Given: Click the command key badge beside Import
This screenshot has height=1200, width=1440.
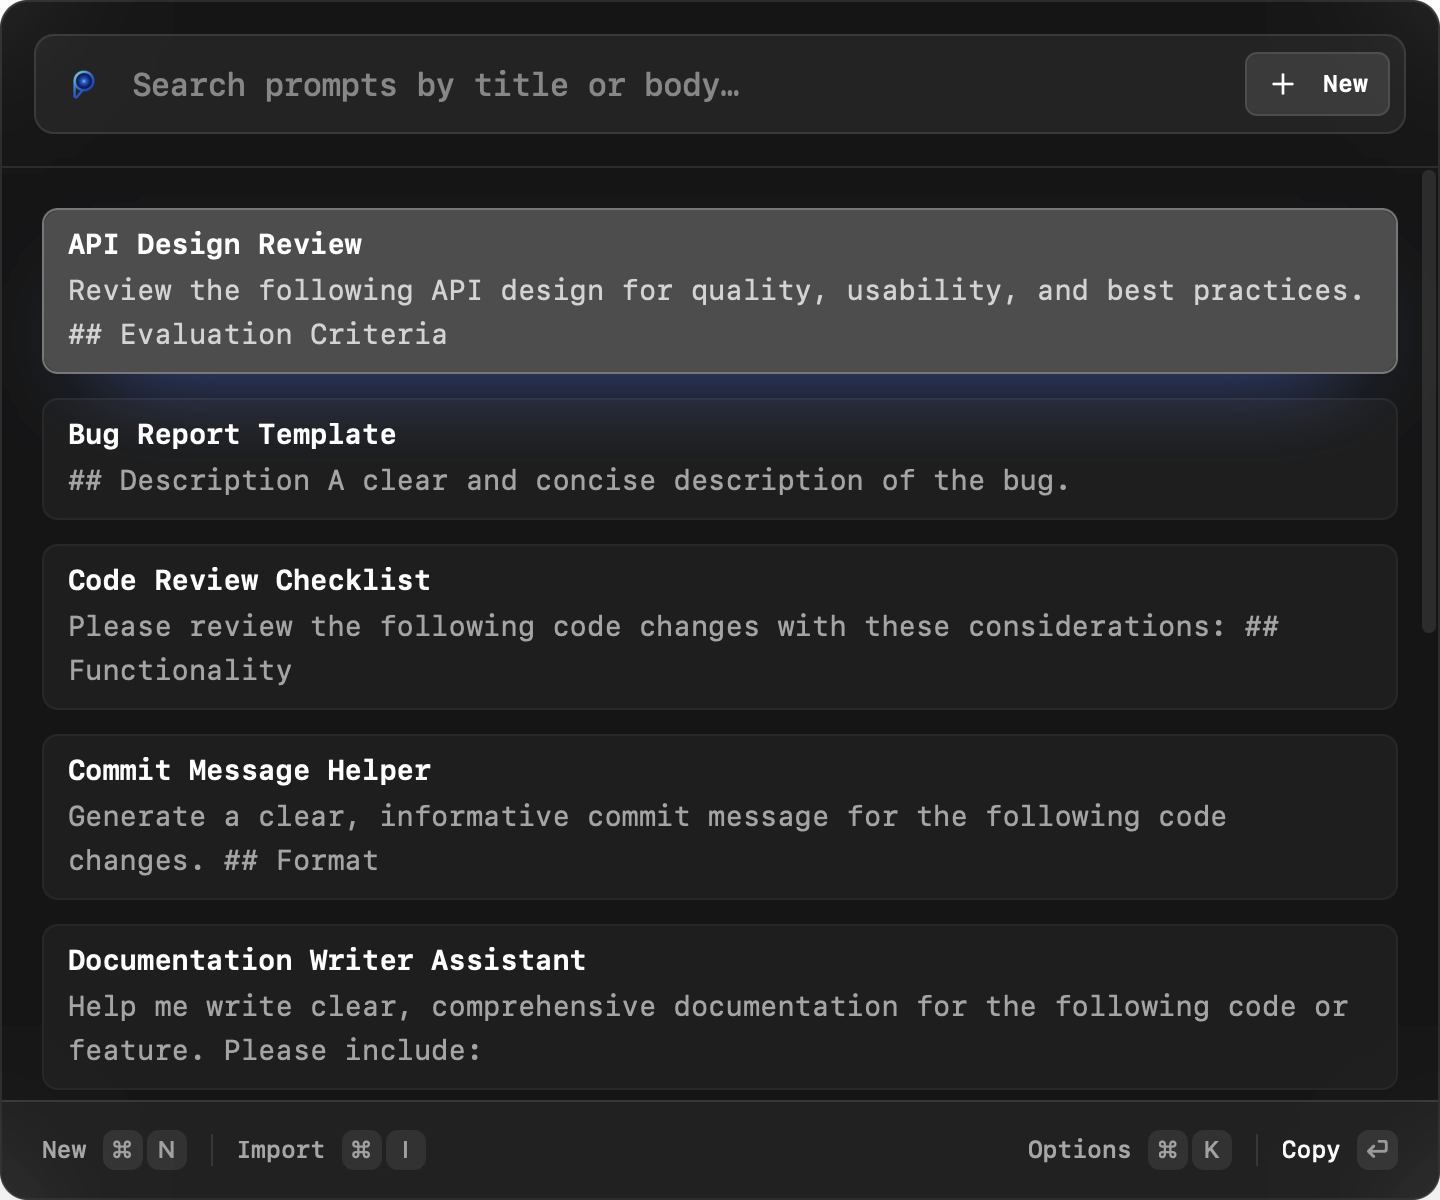Looking at the screenshot, I should pos(361,1150).
